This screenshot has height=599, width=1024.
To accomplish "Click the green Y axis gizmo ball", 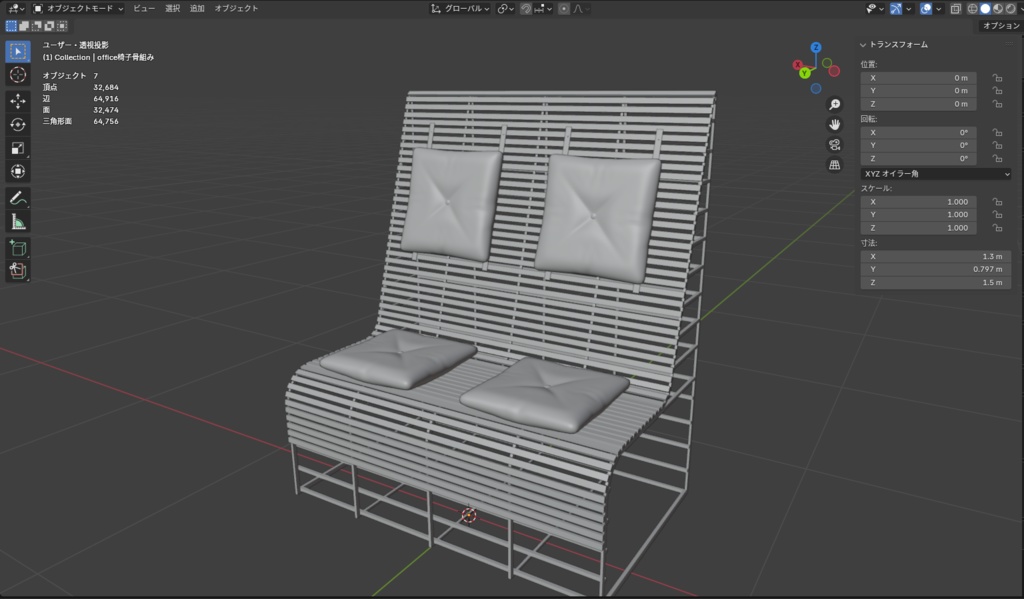I will point(805,73).
